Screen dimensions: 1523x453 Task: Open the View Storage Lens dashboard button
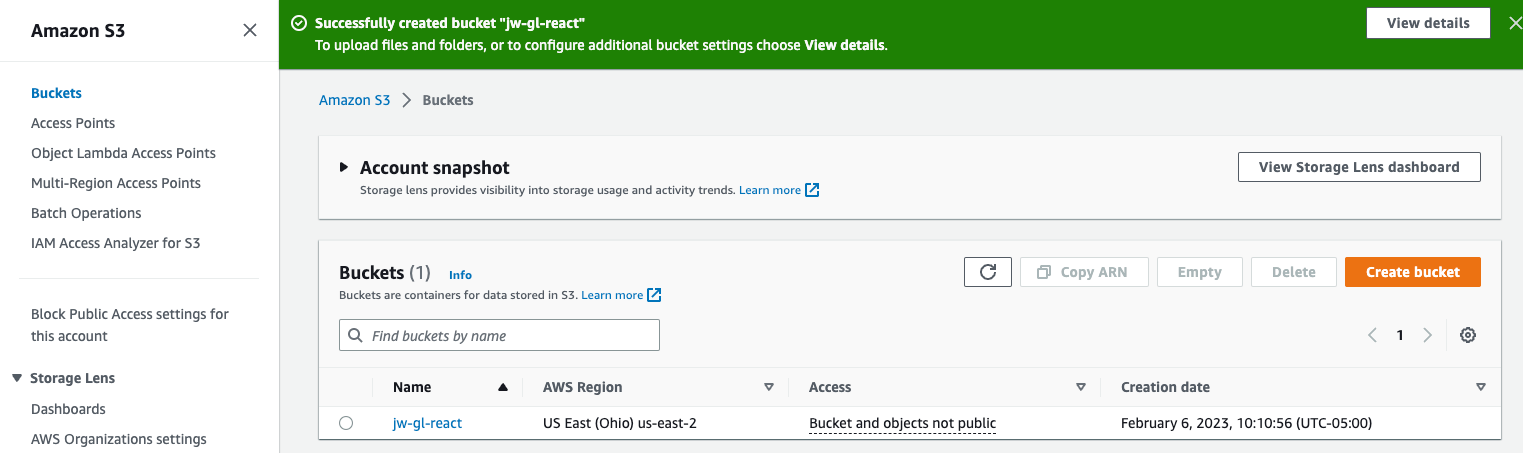point(1358,167)
